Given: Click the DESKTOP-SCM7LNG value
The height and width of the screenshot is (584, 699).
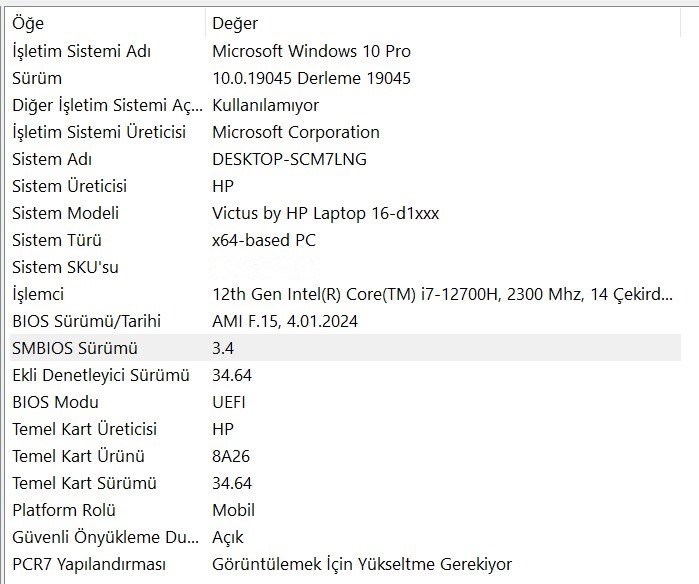Looking at the screenshot, I should (289, 159).
